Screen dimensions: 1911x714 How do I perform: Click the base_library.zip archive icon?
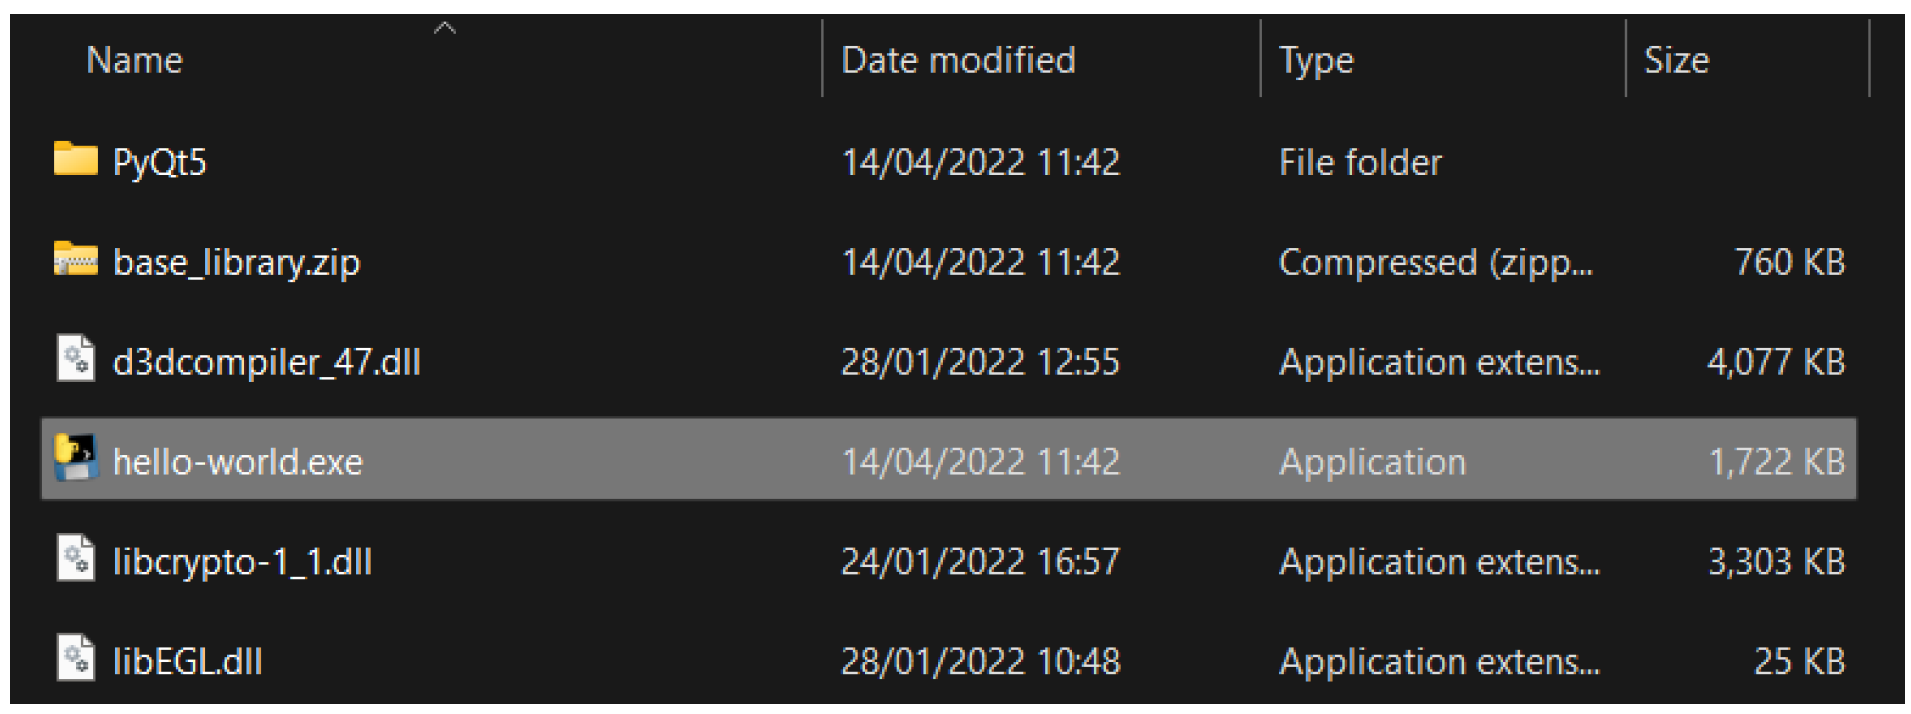click(x=75, y=260)
